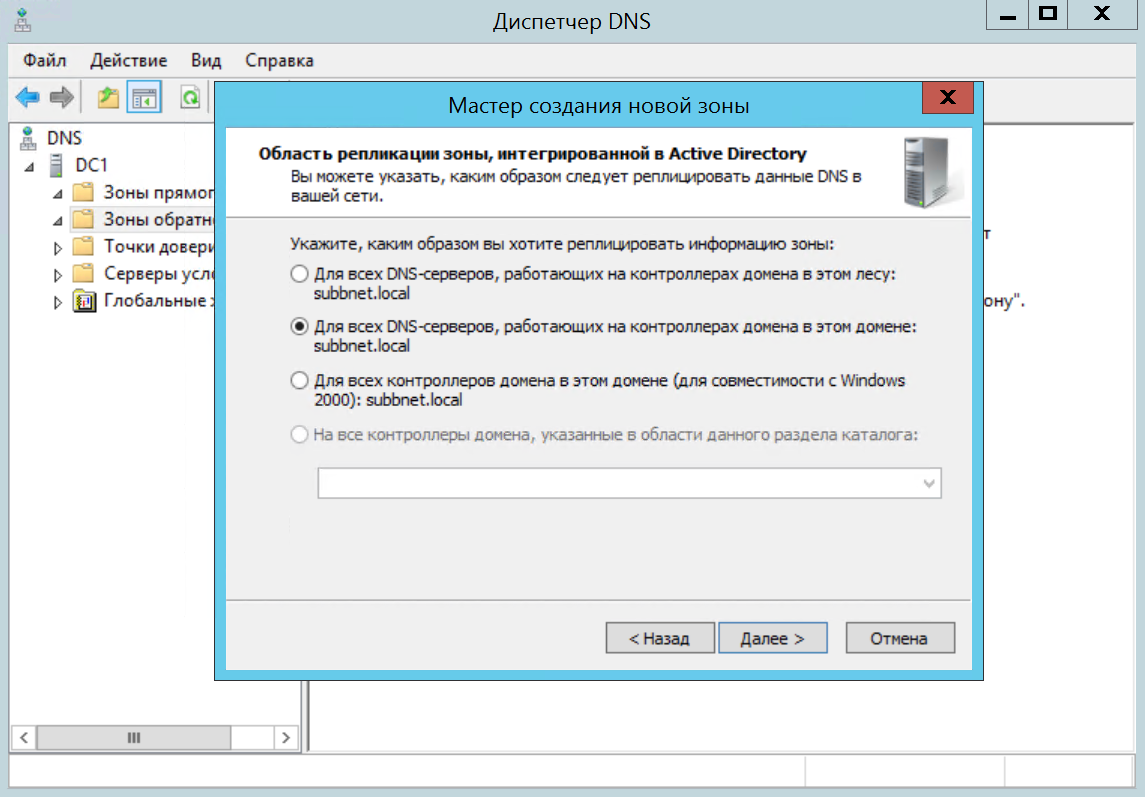Toggle the Show/Hide console tree icon
This screenshot has width=1145, height=797.
[x=145, y=97]
